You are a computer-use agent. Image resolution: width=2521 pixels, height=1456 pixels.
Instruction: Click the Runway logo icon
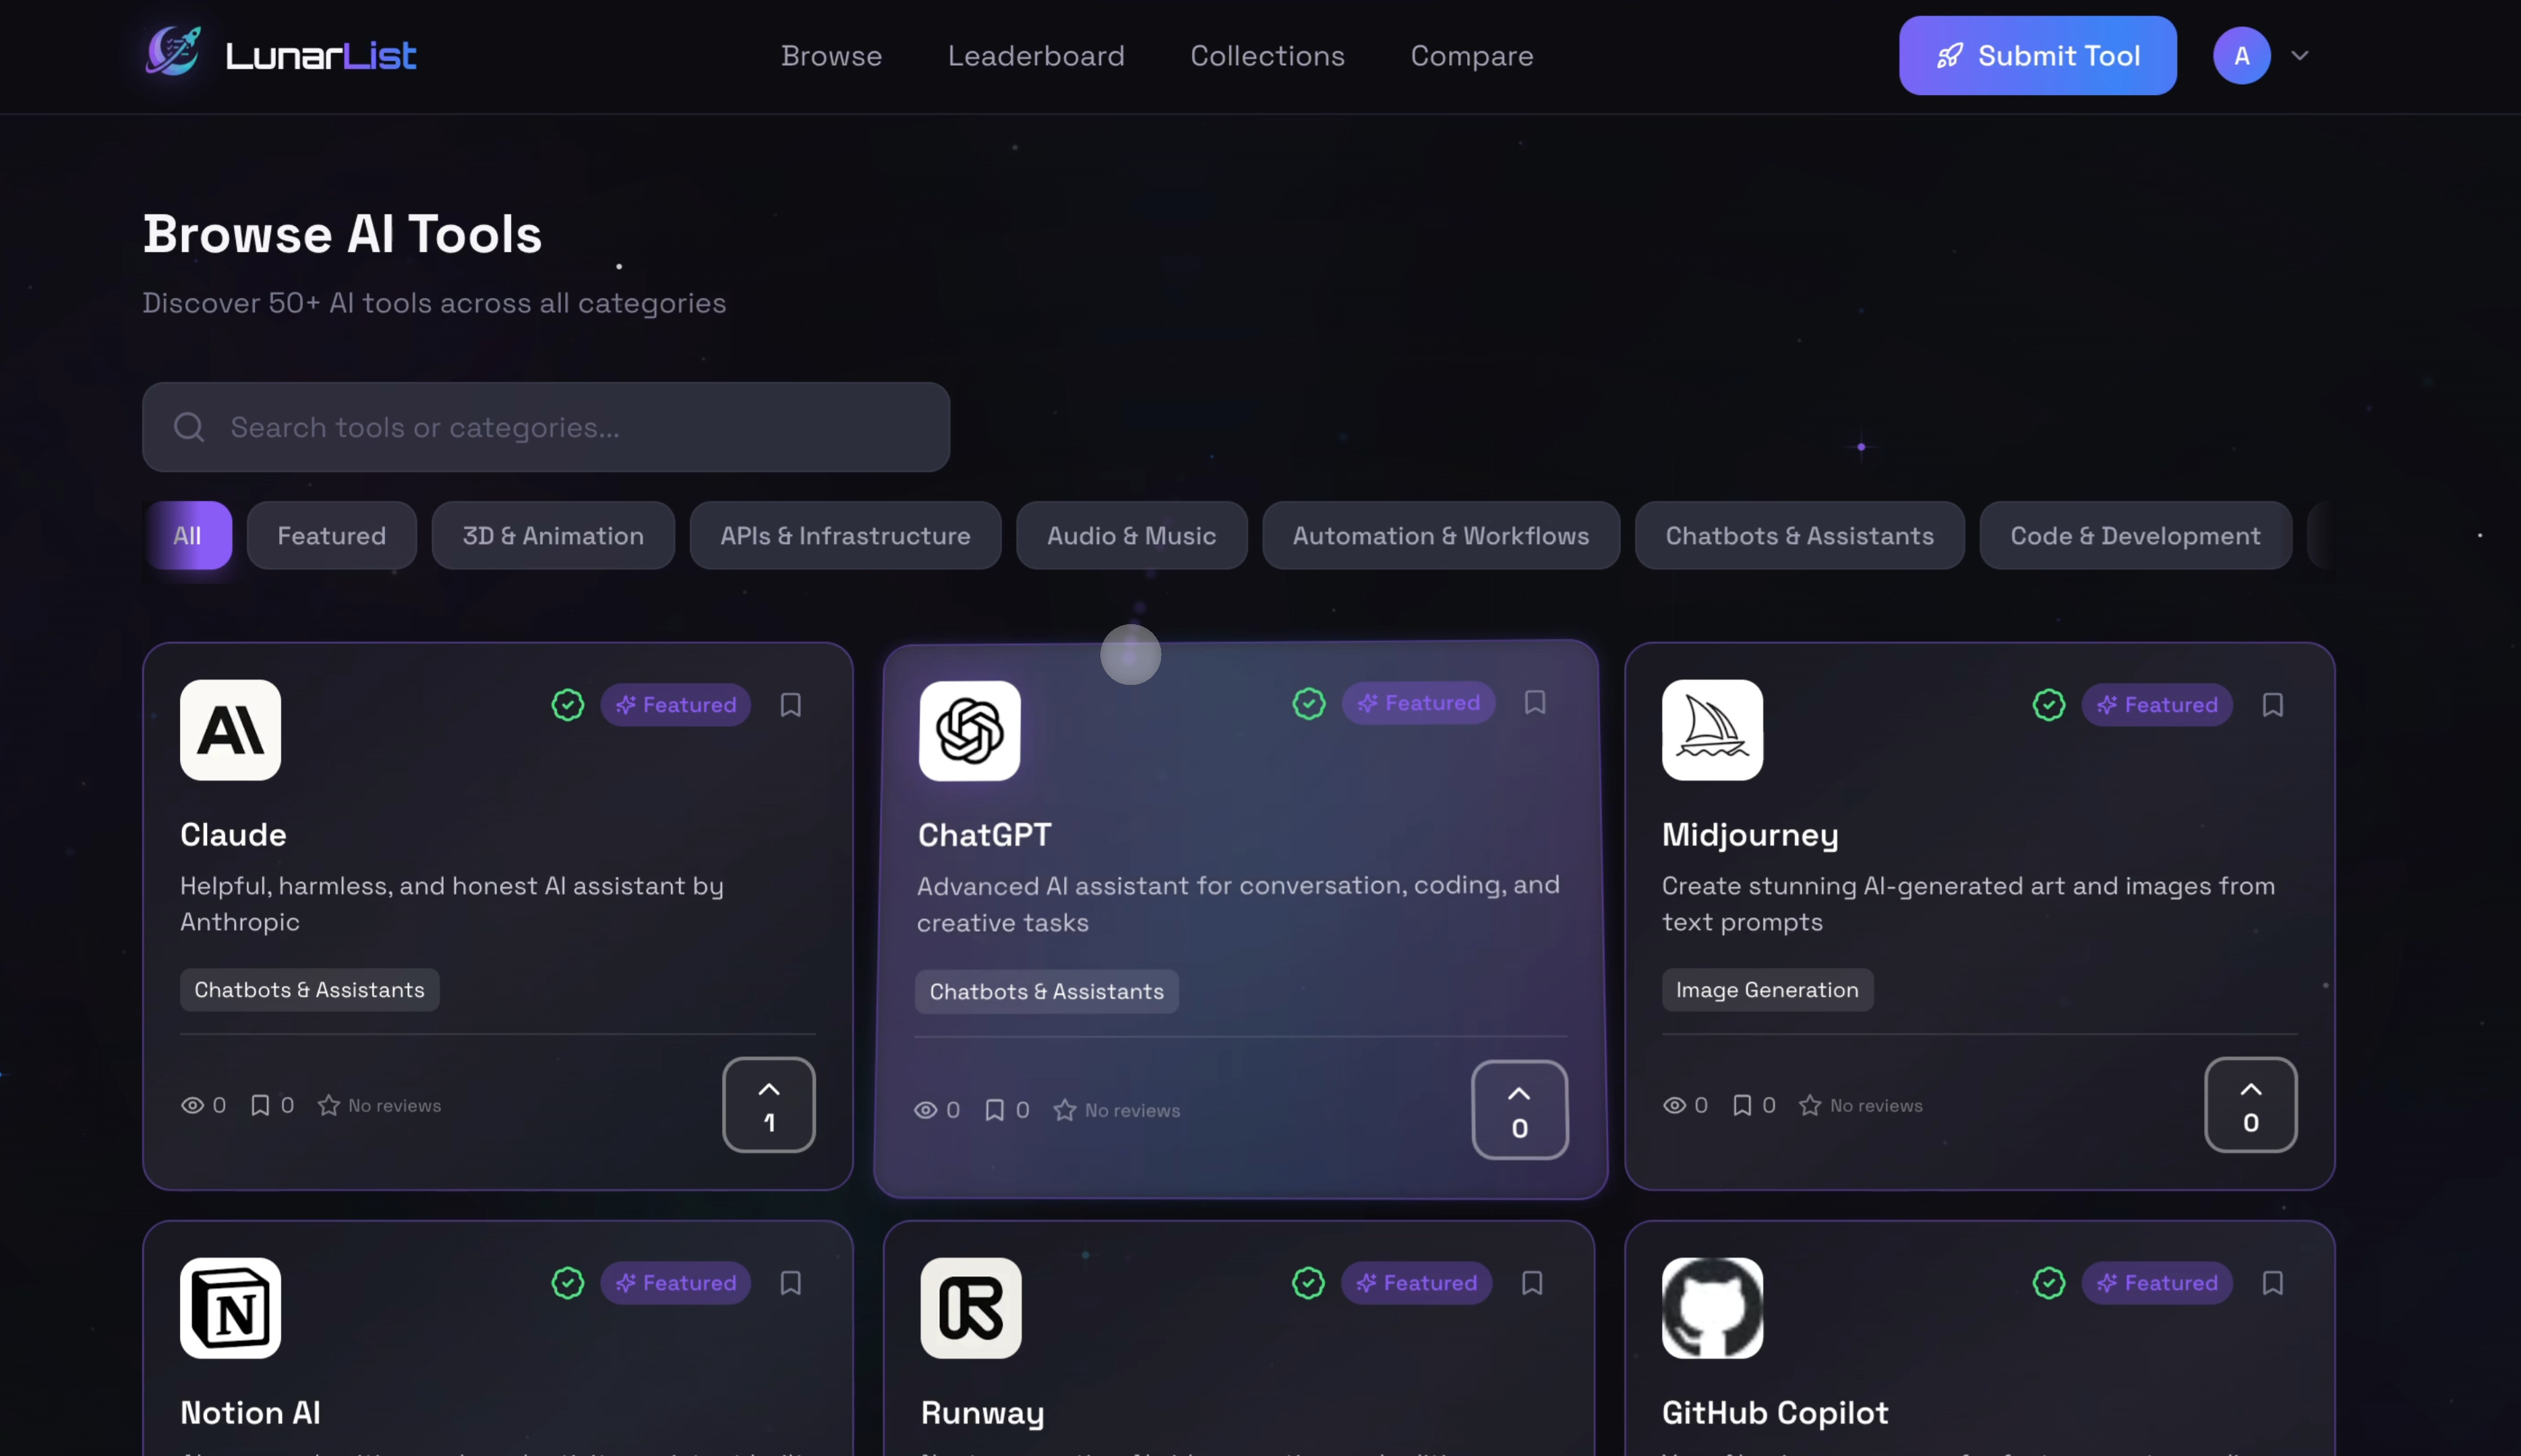[969, 1307]
